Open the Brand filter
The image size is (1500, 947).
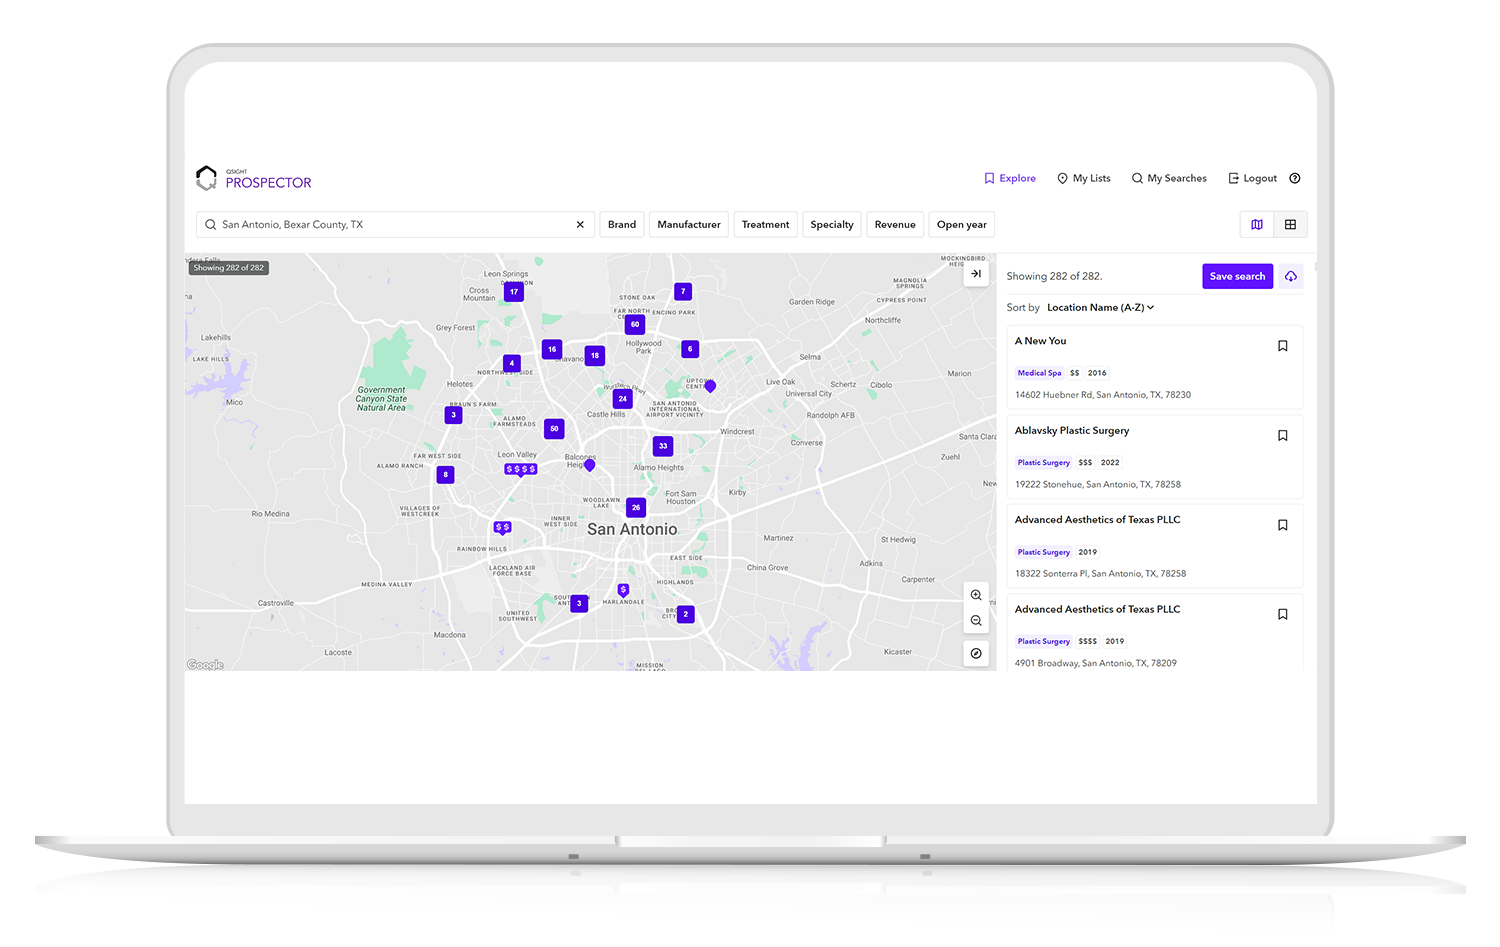pos(622,224)
